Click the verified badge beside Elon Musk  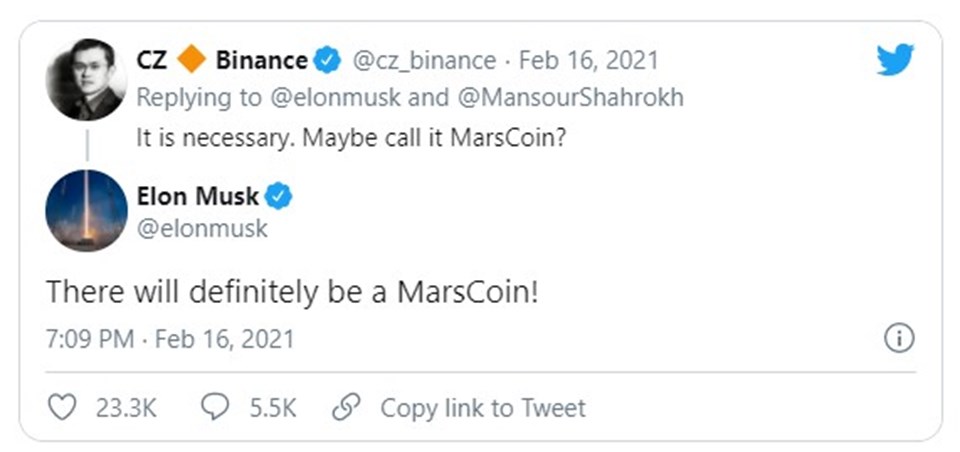pyautogui.click(x=279, y=197)
